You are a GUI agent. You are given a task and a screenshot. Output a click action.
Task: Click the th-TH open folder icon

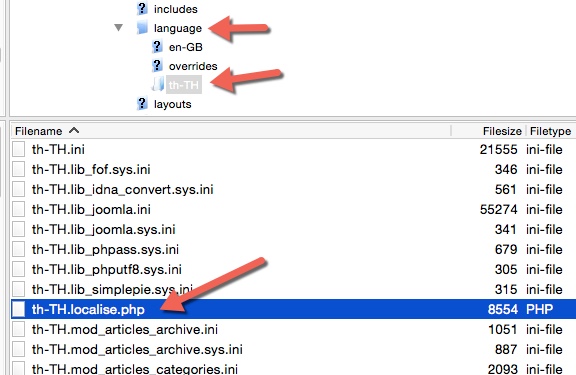(158, 84)
